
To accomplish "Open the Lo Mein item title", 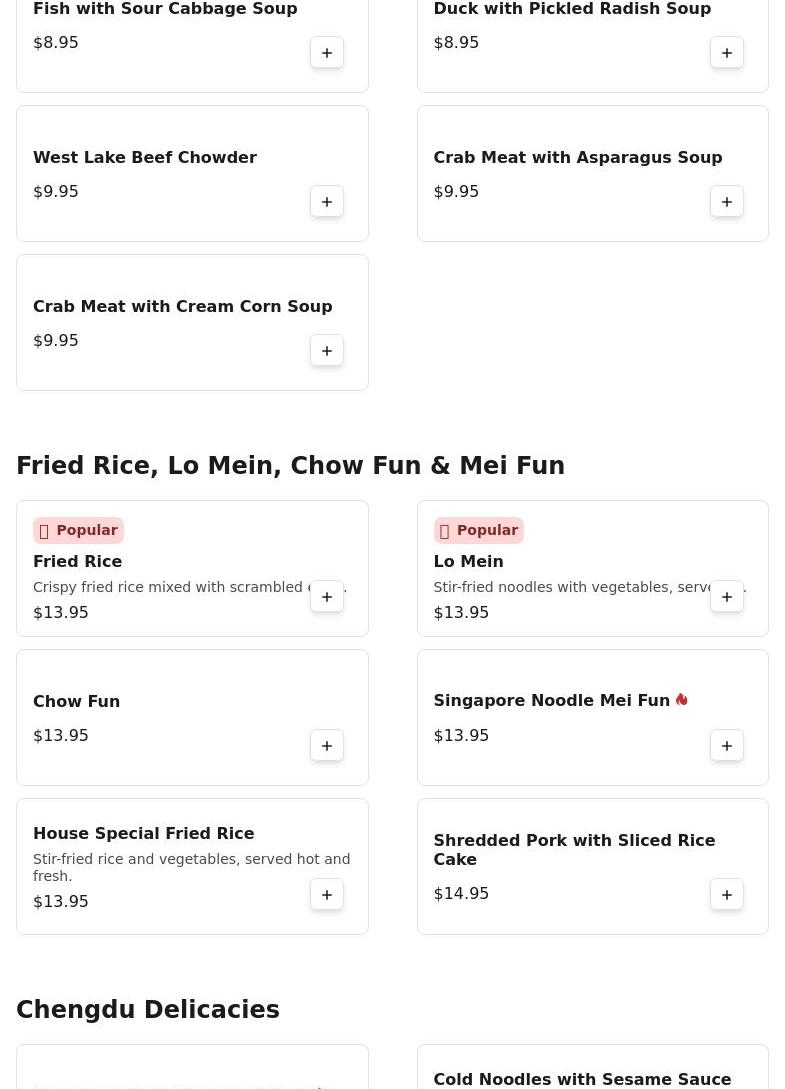I will coord(468,562).
